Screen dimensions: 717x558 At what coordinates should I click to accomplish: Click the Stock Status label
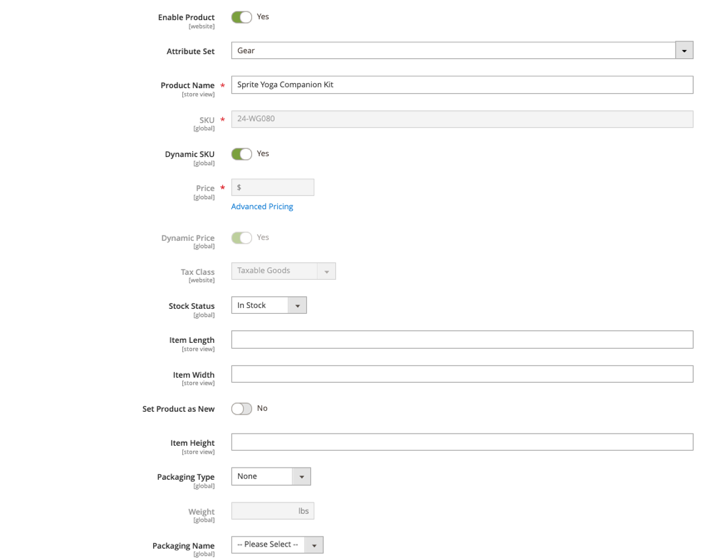pos(191,306)
